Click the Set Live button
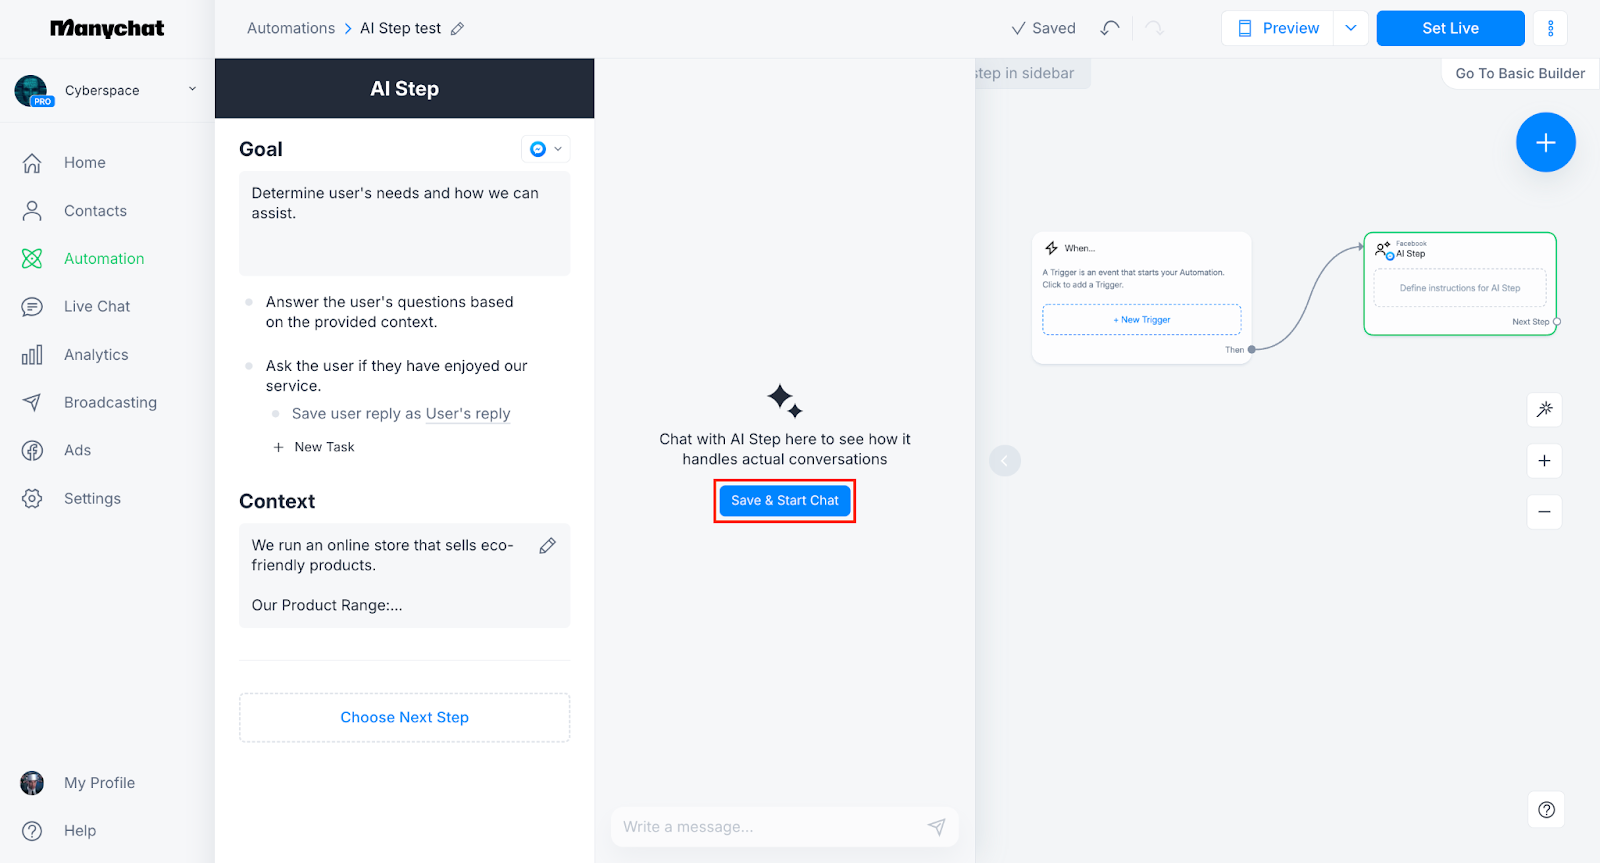This screenshot has width=1600, height=863. 1450,28
